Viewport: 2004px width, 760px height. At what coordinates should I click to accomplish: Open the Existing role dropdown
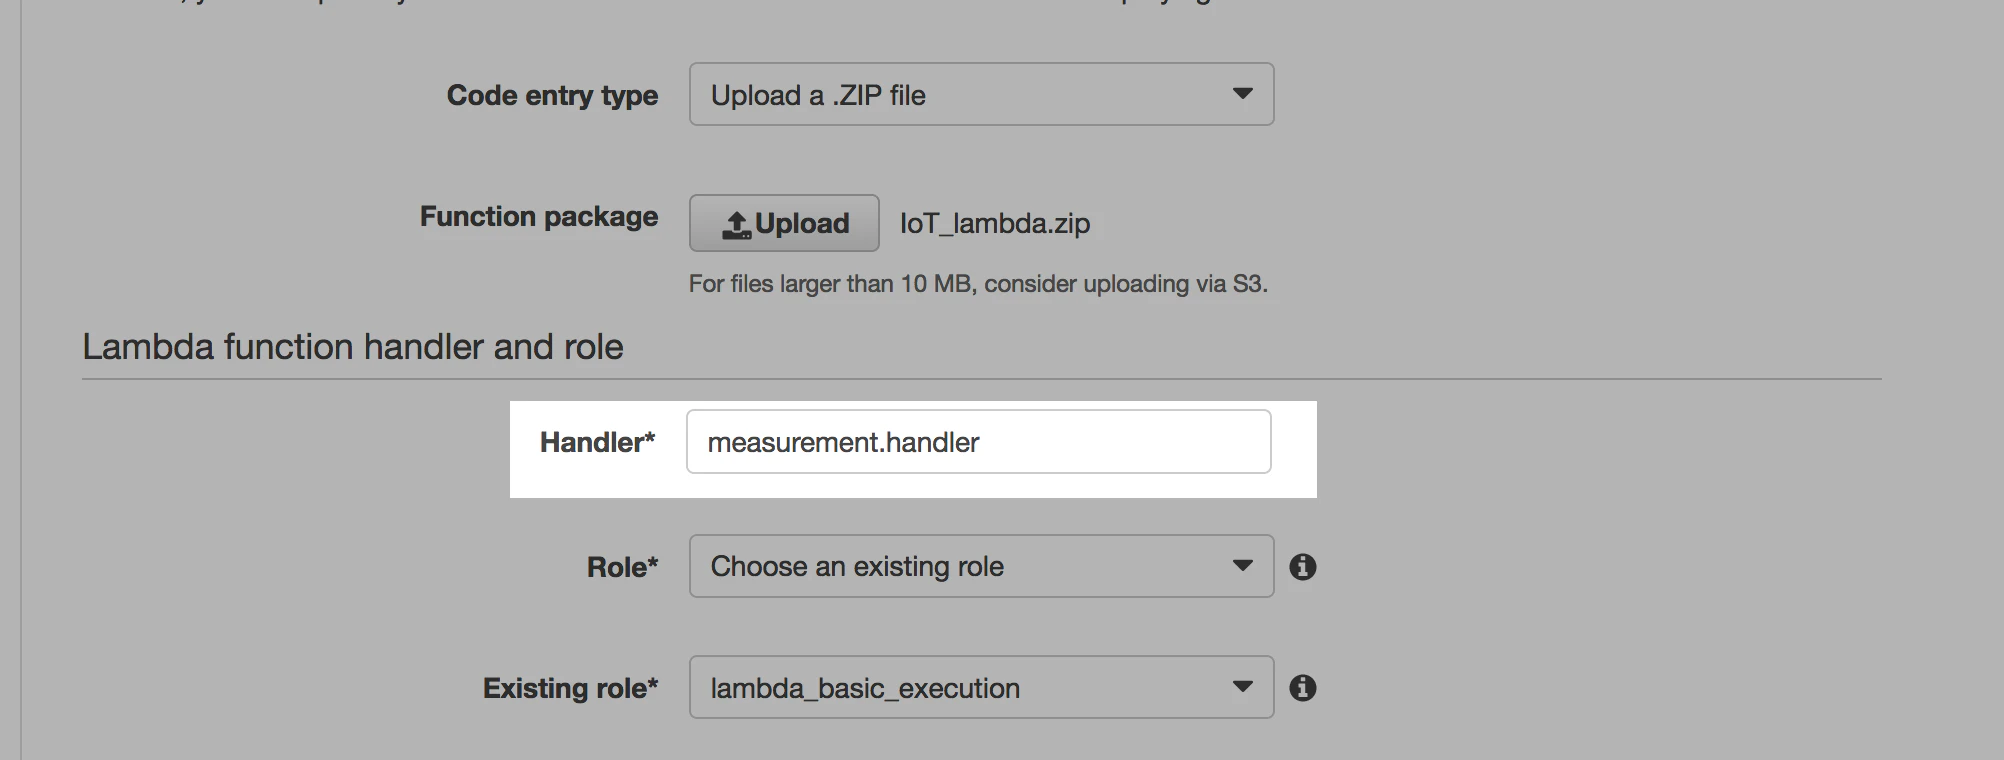pos(981,687)
